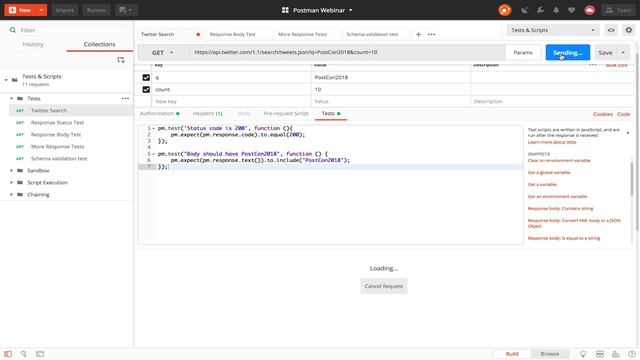Click the New key field
640x360 pixels.
tap(231, 101)
